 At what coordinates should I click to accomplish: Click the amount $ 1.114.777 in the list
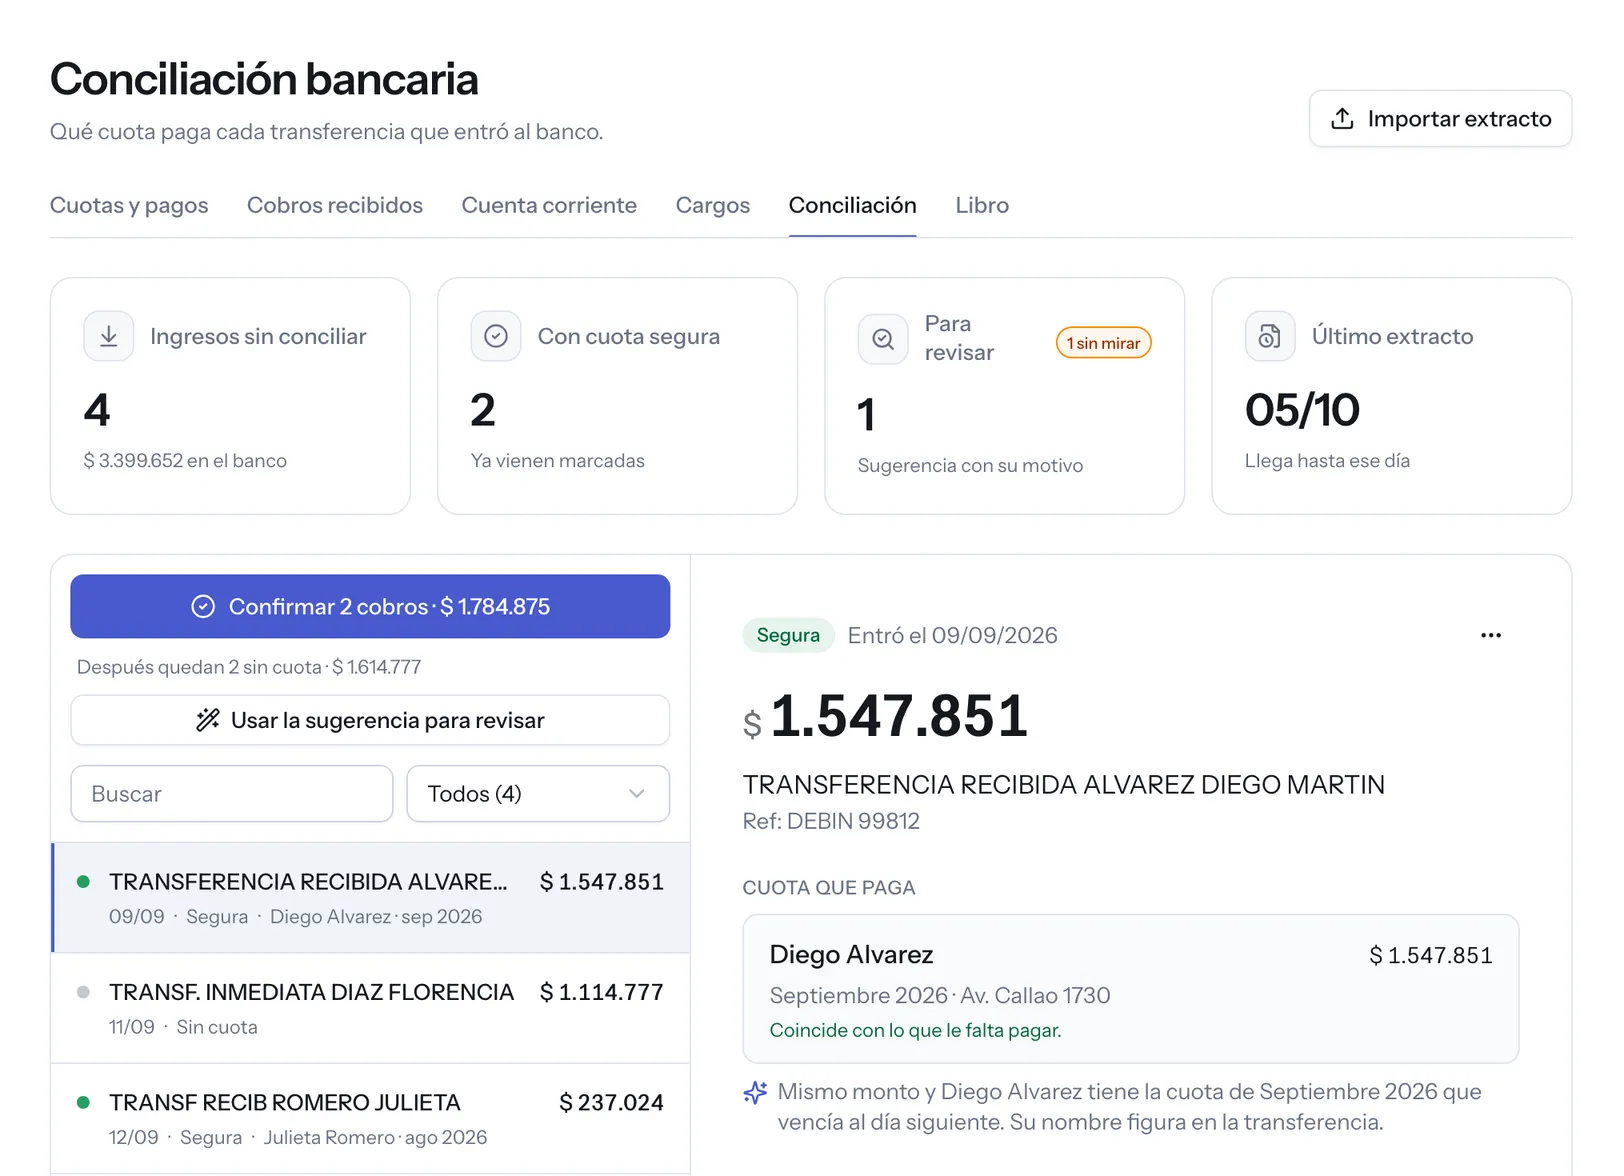click(x=601, y=992)
